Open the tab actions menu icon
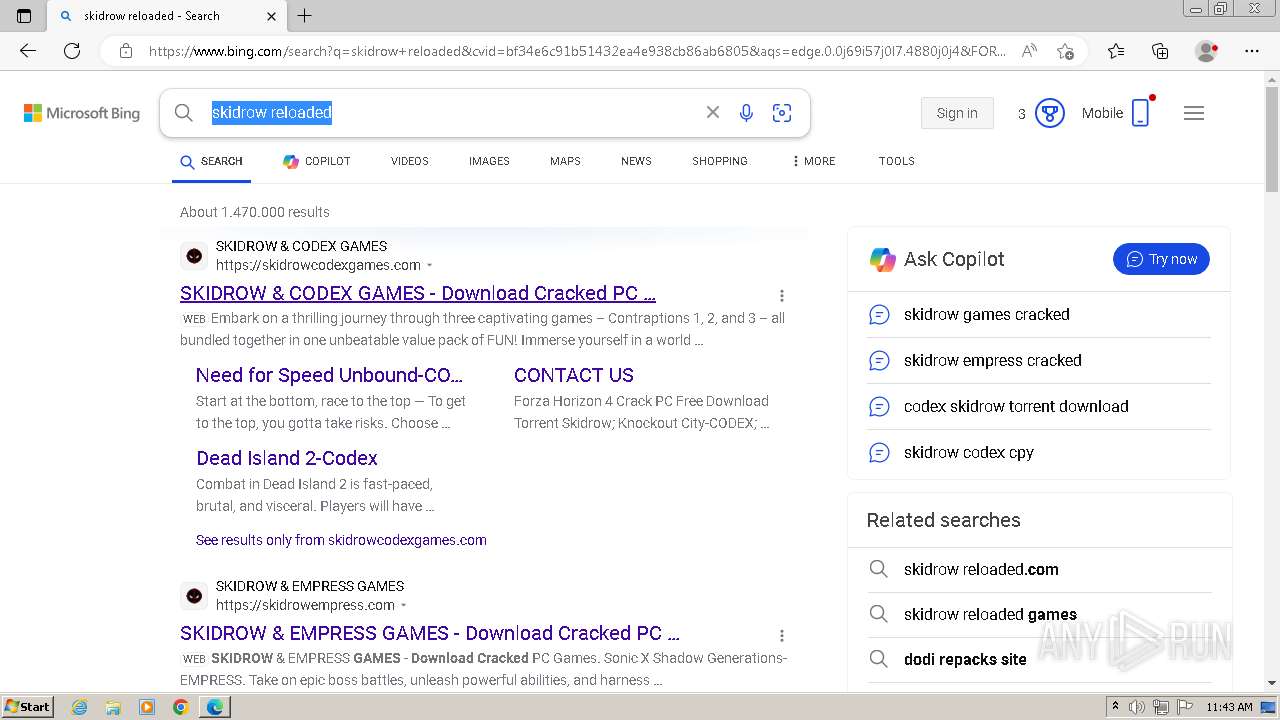This screenshot has height=720, width=1280. pyautogui.click(x=24, y=16)
